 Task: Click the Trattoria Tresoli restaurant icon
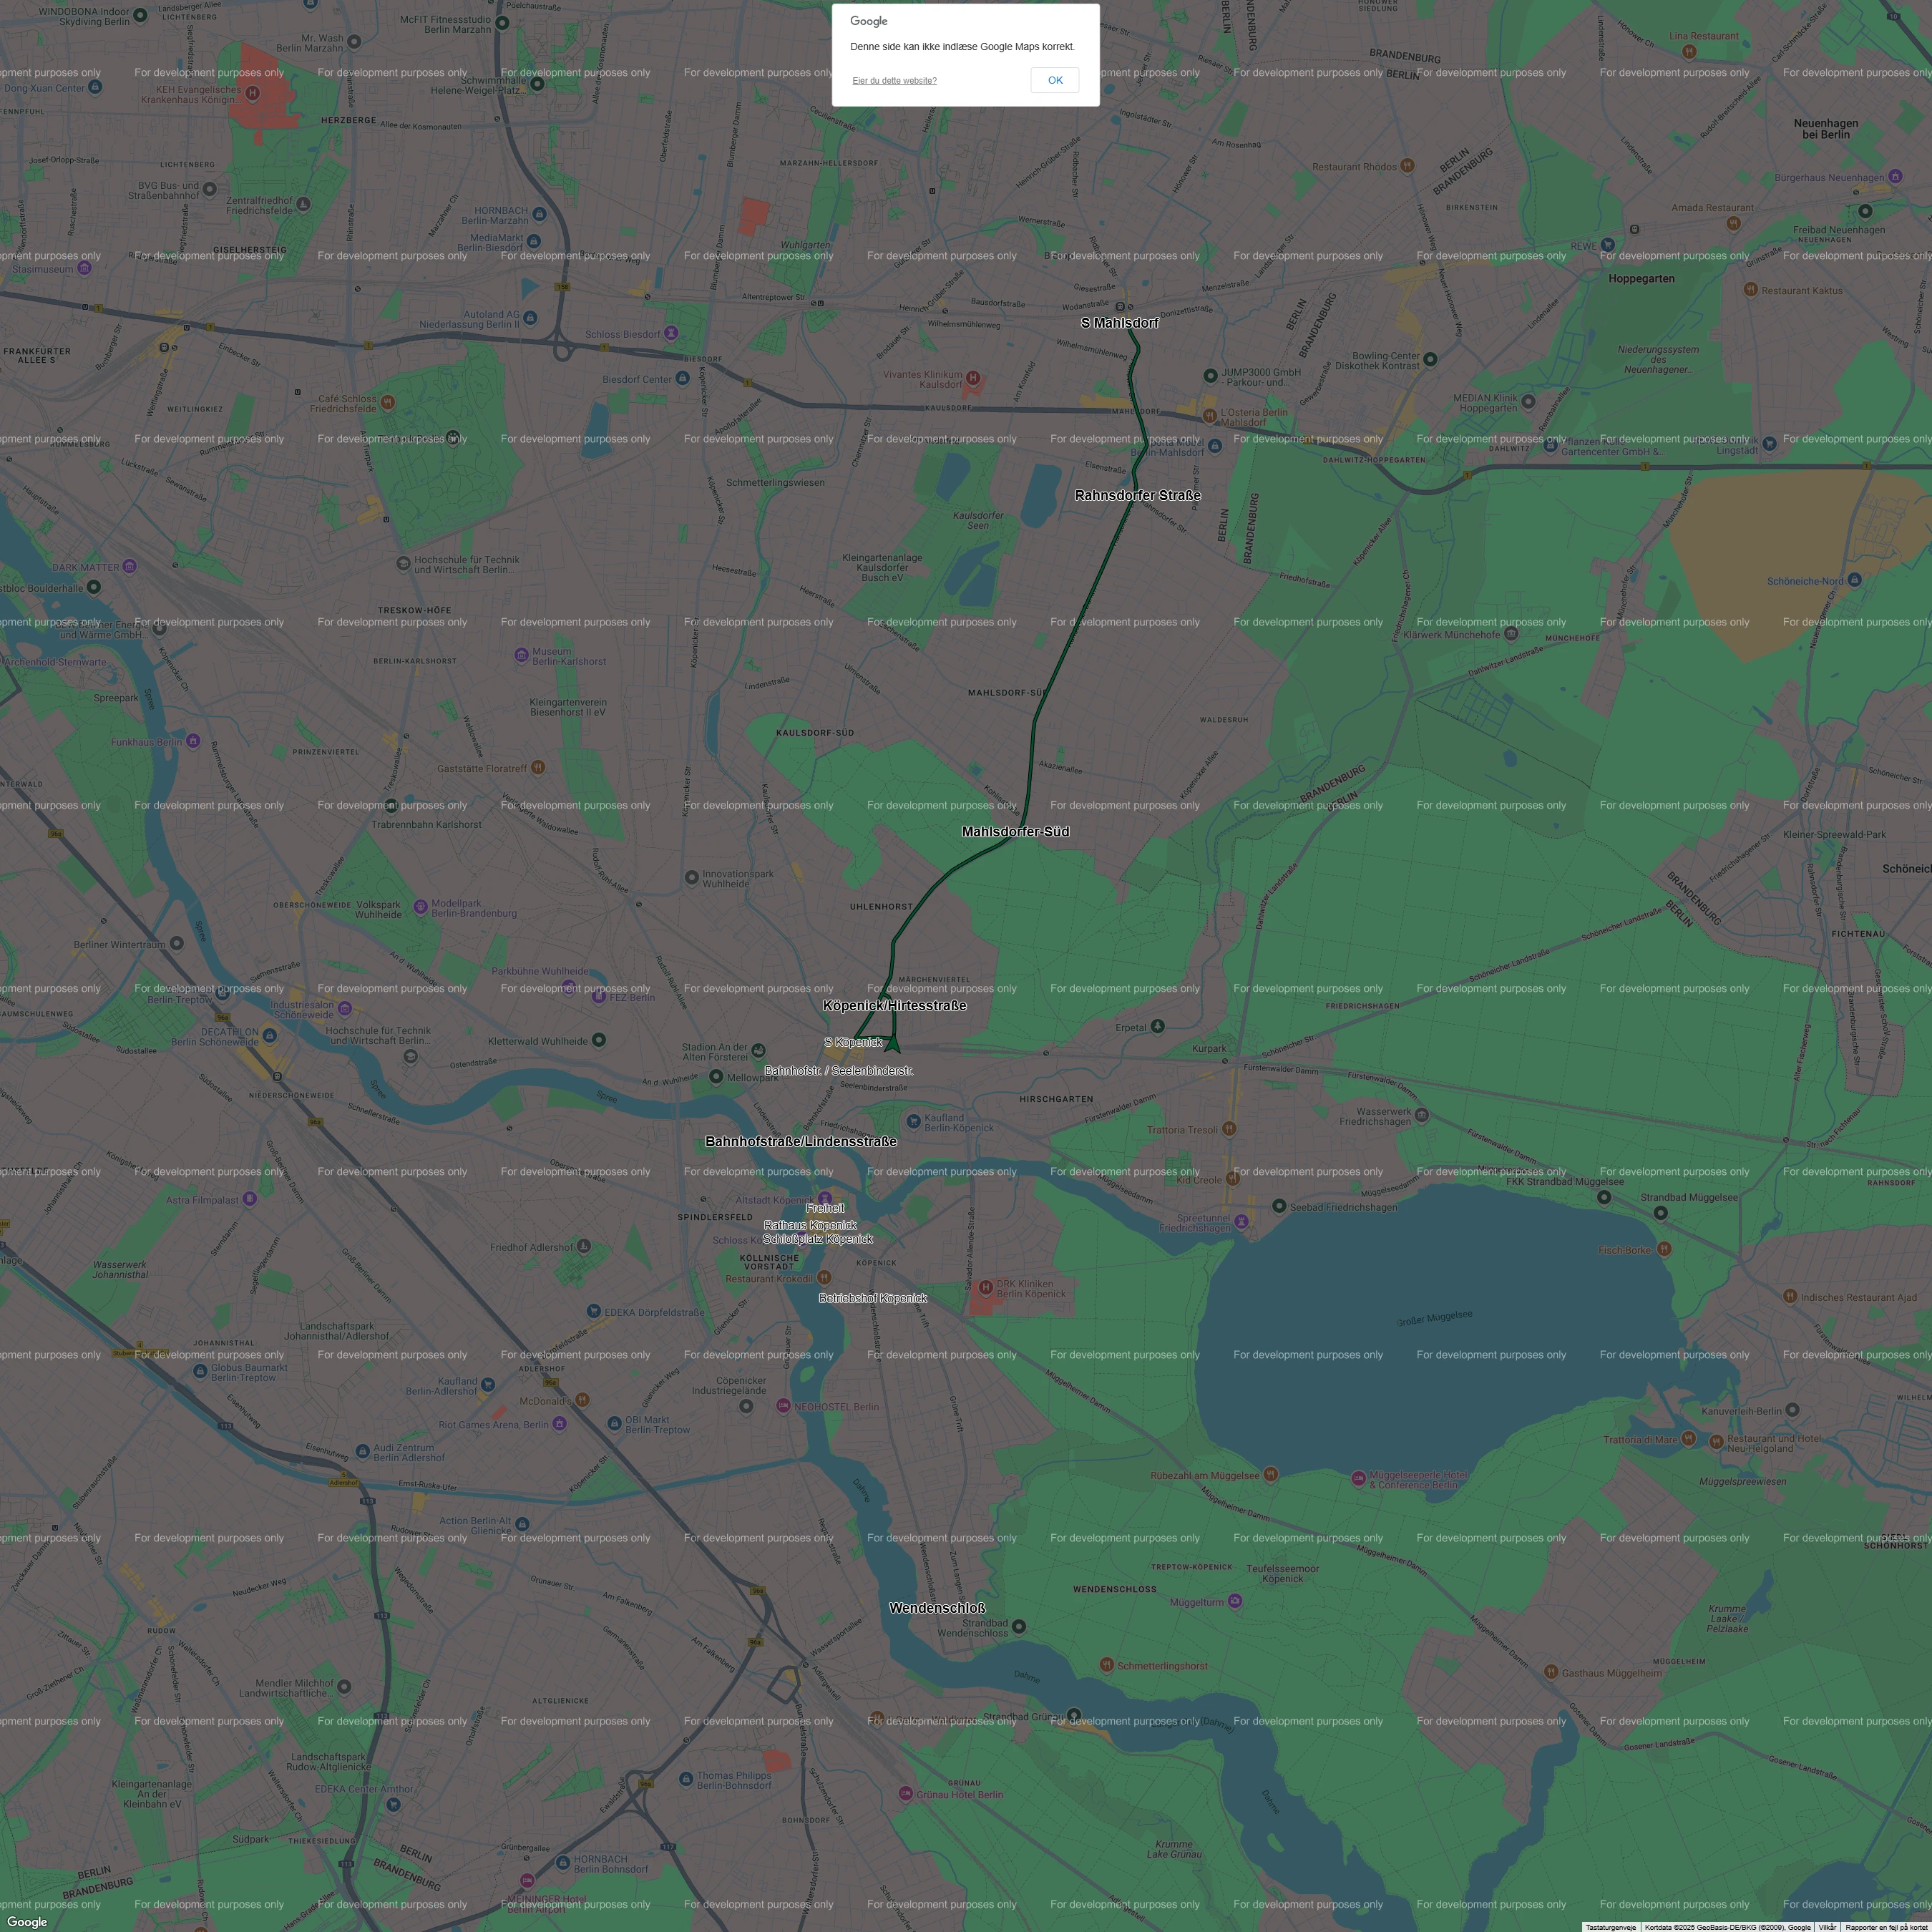[x=1229, y=1128]
